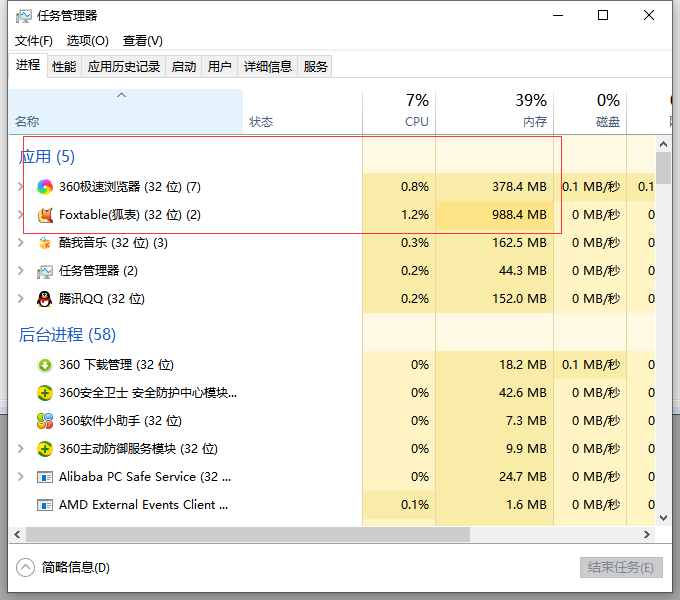Sort by the CPU column header
680x600 pixels.
coord(399,111)
